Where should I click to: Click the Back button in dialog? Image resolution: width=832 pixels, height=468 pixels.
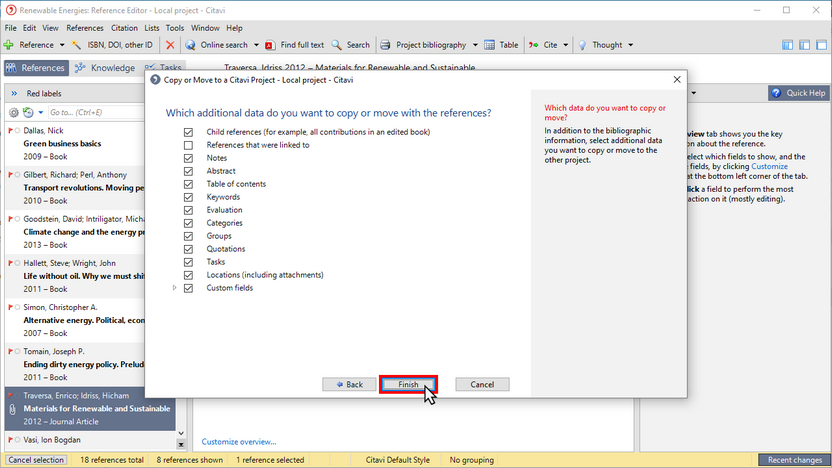click(x=349, y=385)
